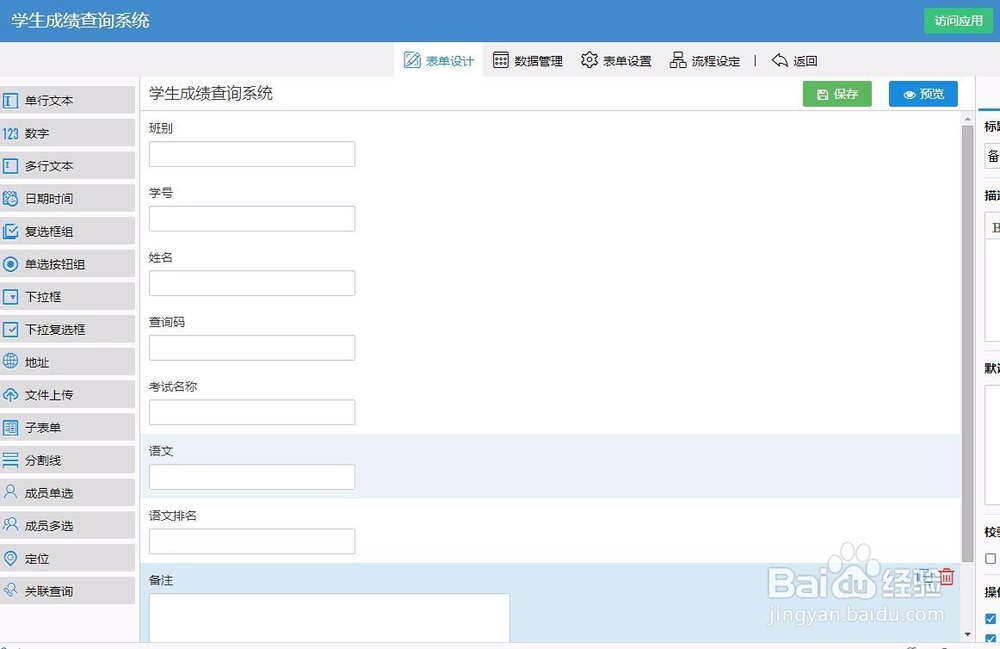Open the 表单设置 form settings tab
1000x649 pixels.
pyautogui.click(x=616, y=61)
